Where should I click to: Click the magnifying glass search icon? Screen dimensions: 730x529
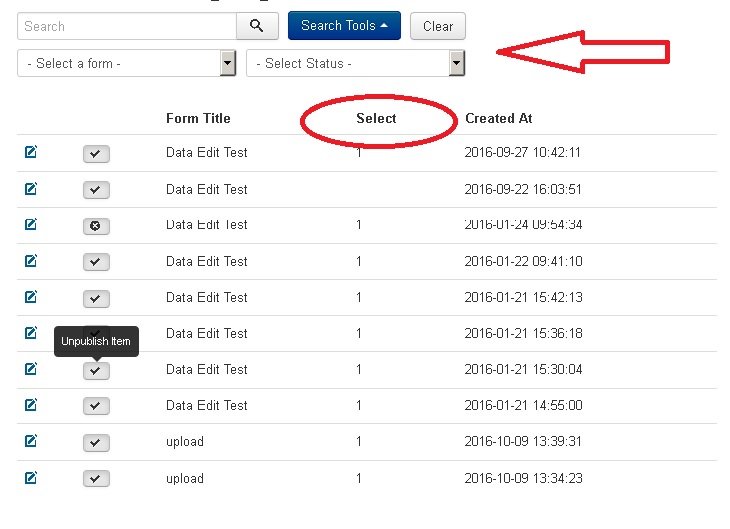(257, 26)
